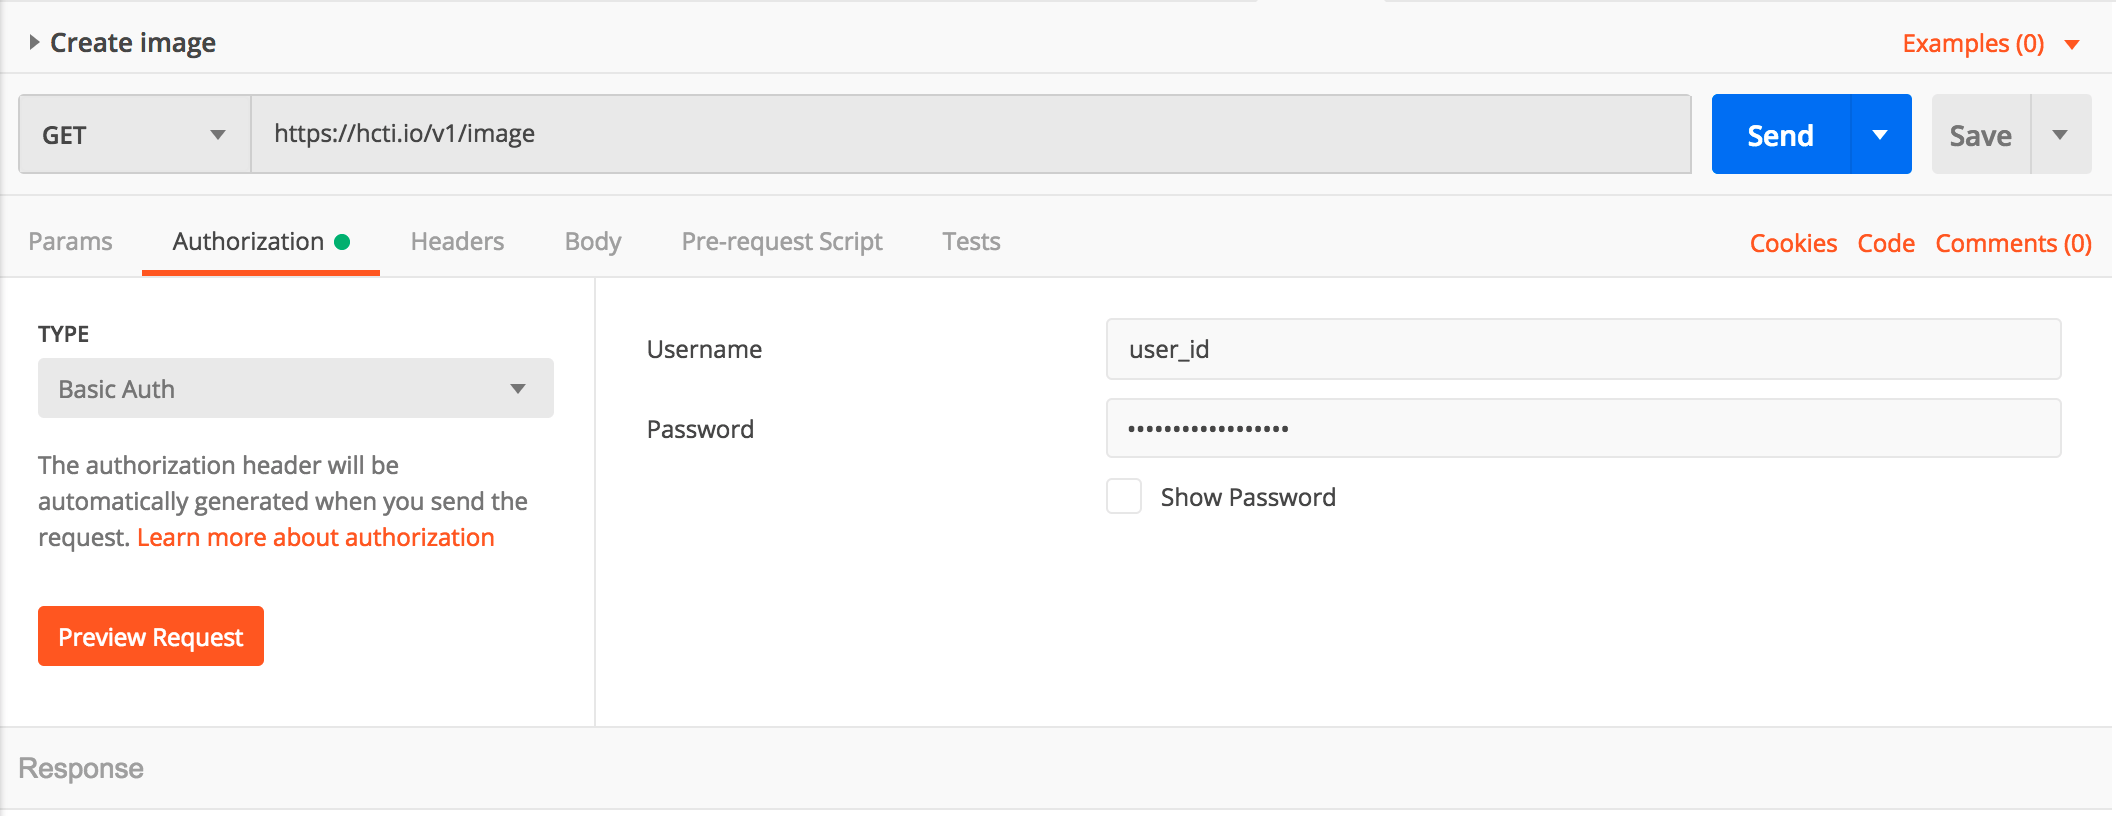Viewport: 2116px width, 816px height.
Task: Click the request URL field
Action: pos(970,134)
